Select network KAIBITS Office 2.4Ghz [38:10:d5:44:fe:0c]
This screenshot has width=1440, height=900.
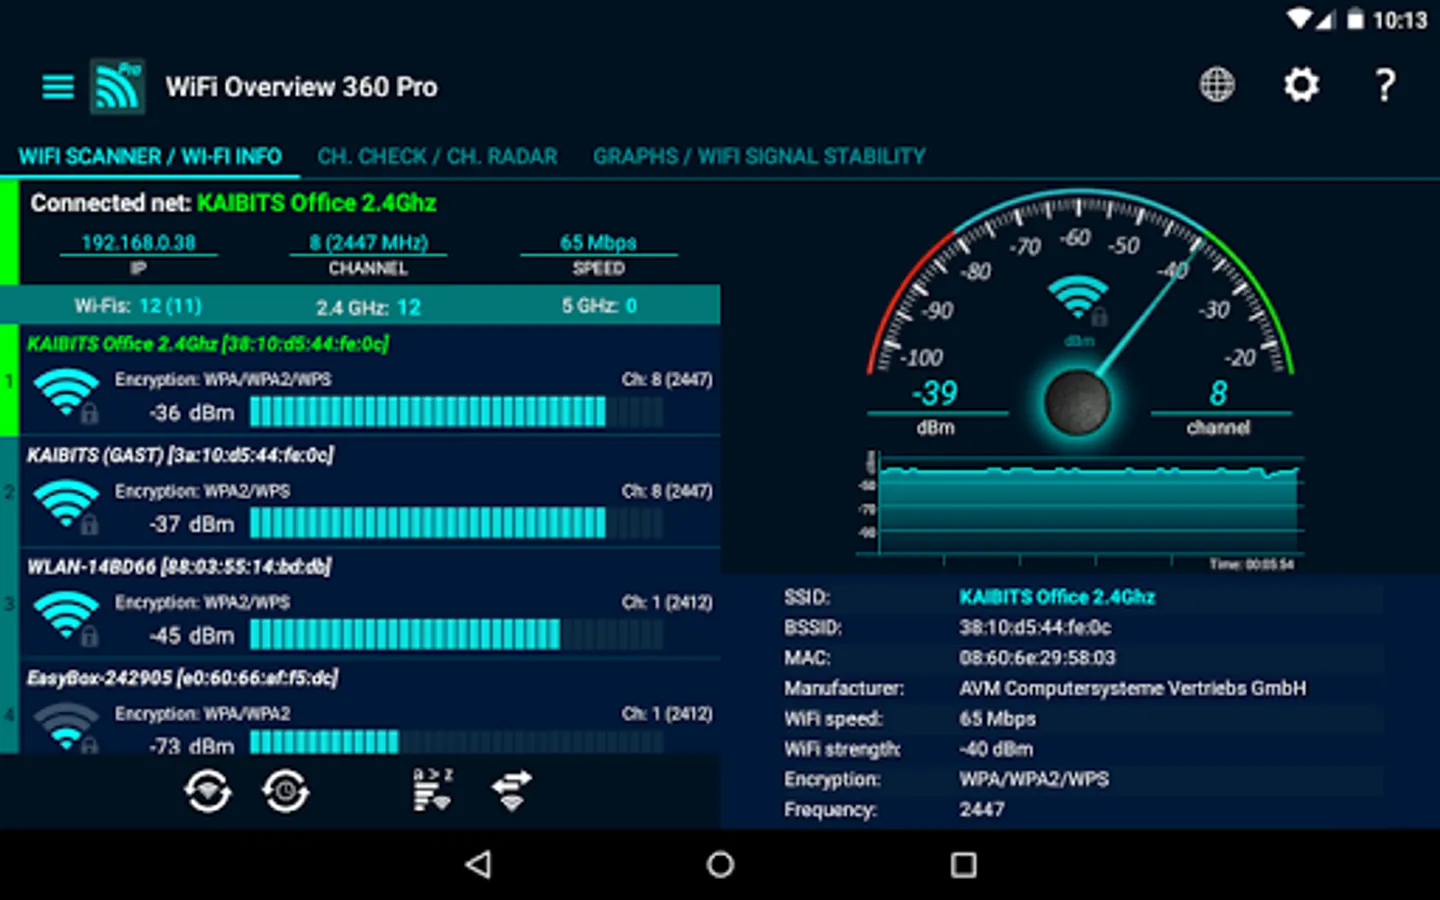click(x=370, y=380)
